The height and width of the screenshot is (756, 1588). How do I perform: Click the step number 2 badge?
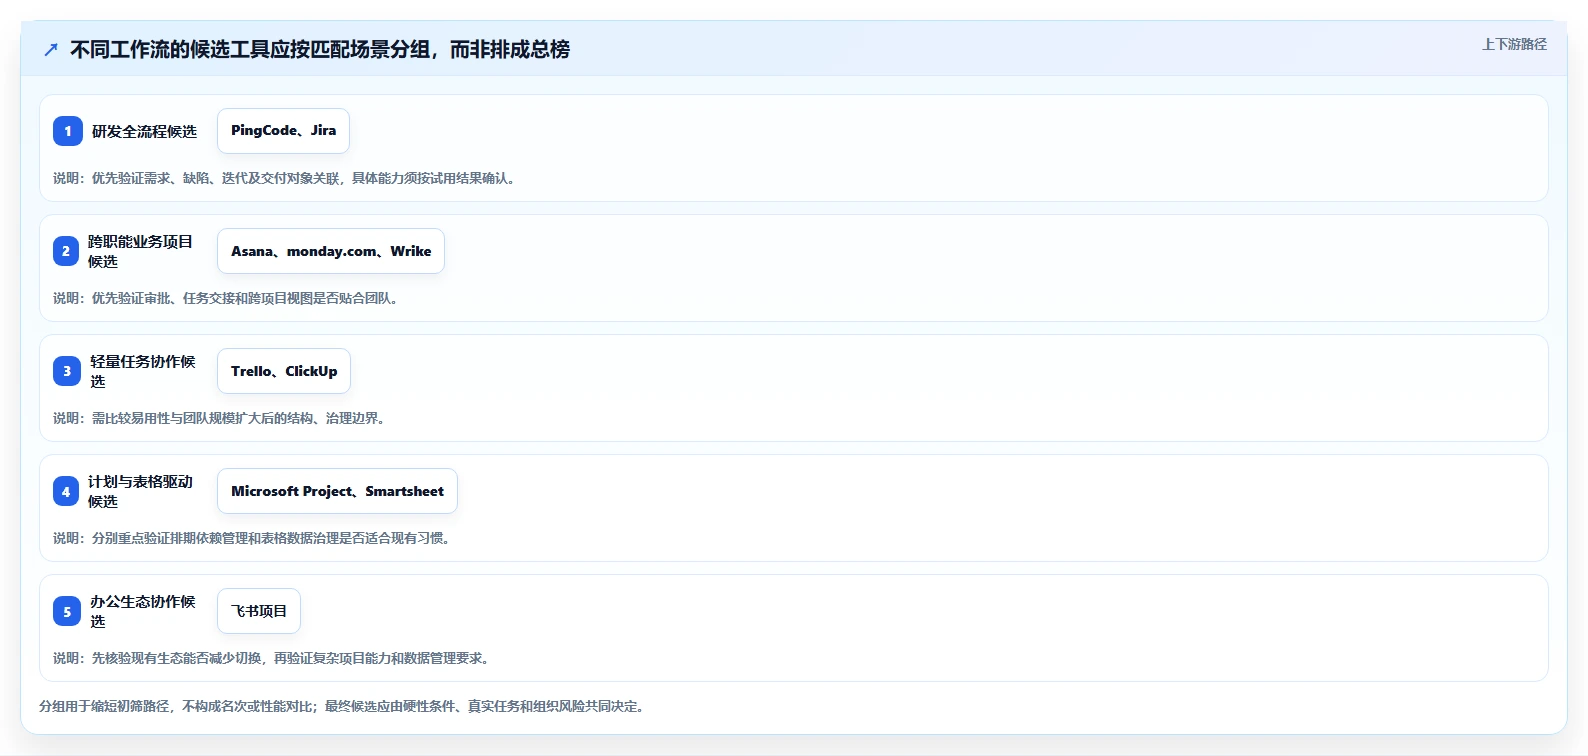(x=66, y=251)
